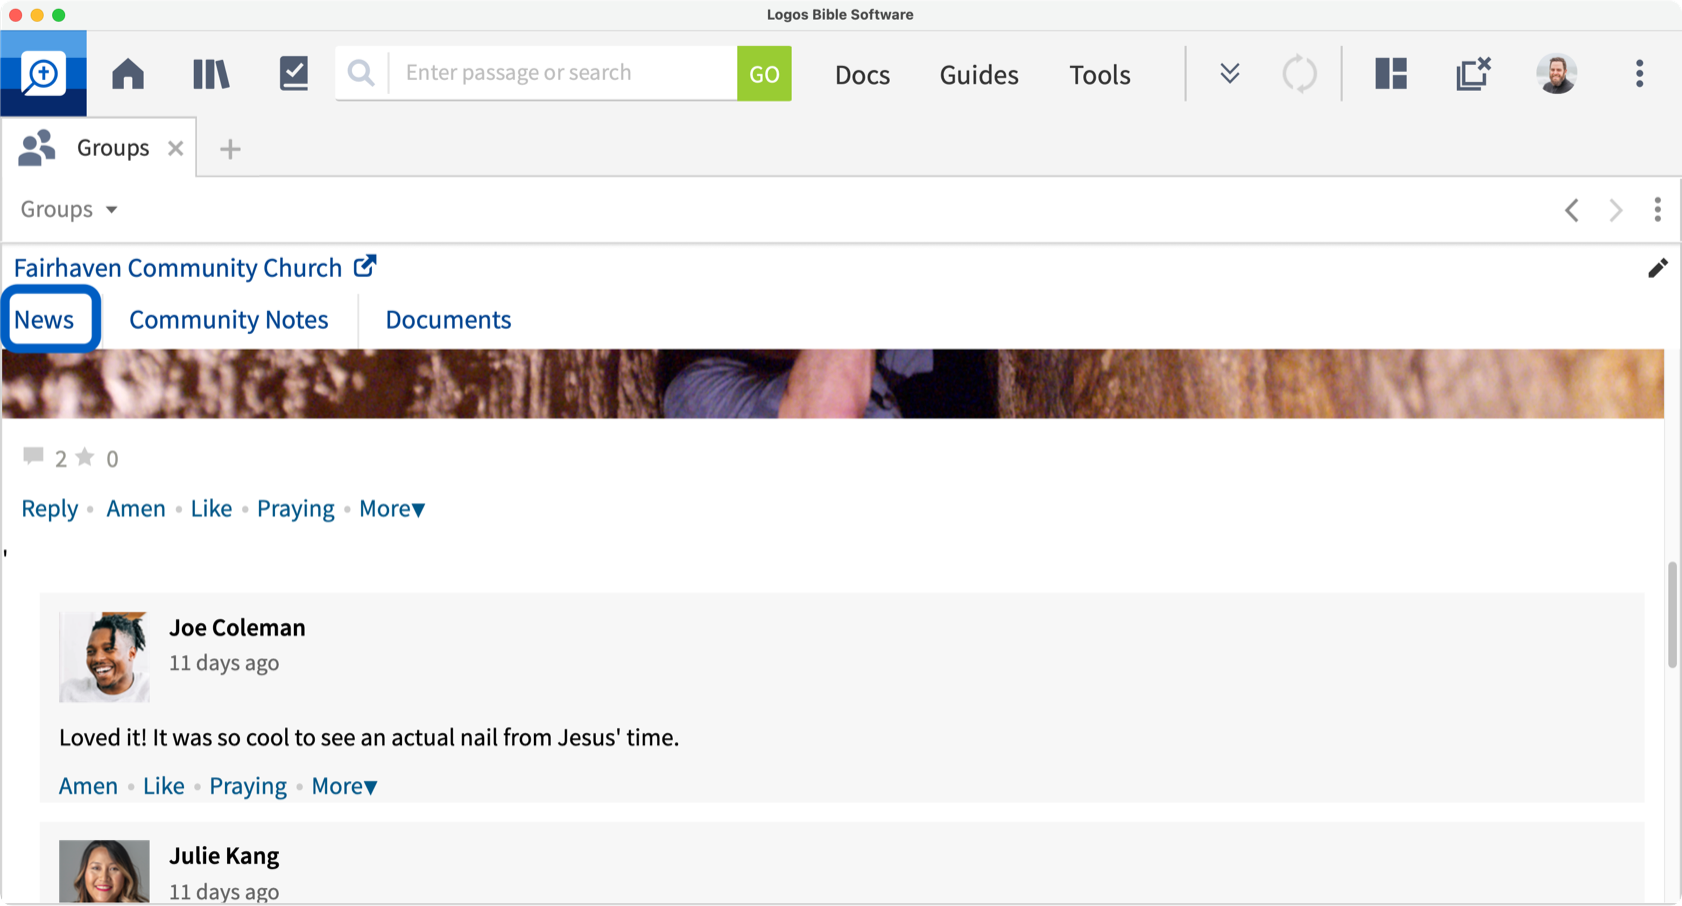Image resolution: width=1682 pixels, height=906 pixels.
Task: Click the vertical scrollbar thumb
Action: click(1672, 615)
